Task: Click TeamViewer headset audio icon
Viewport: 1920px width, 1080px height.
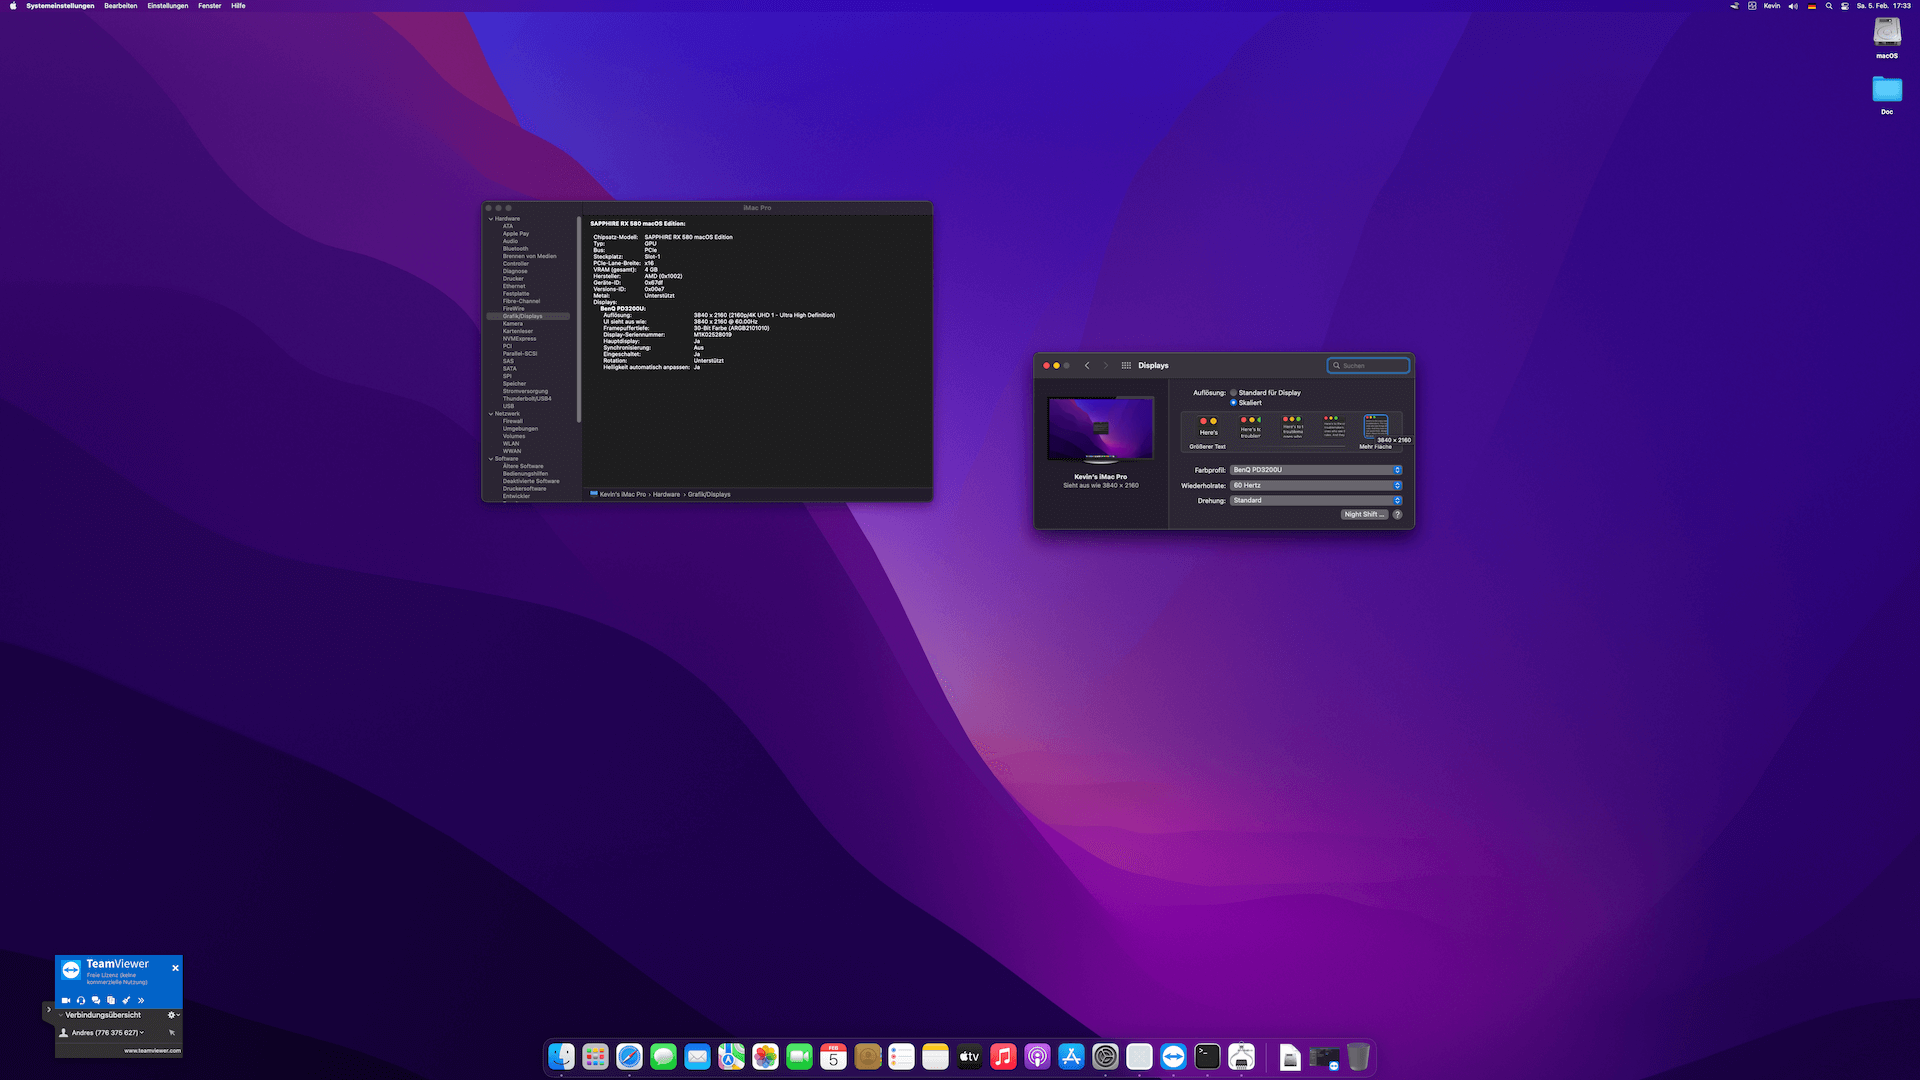Action: 81,1000
